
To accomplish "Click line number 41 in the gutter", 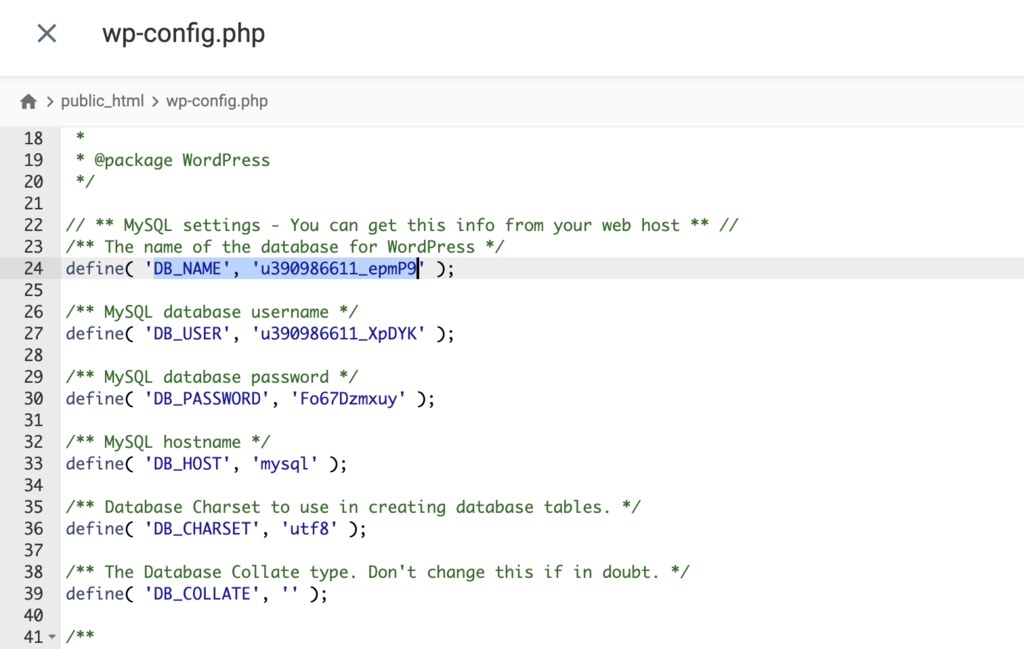I will point(33,636).
